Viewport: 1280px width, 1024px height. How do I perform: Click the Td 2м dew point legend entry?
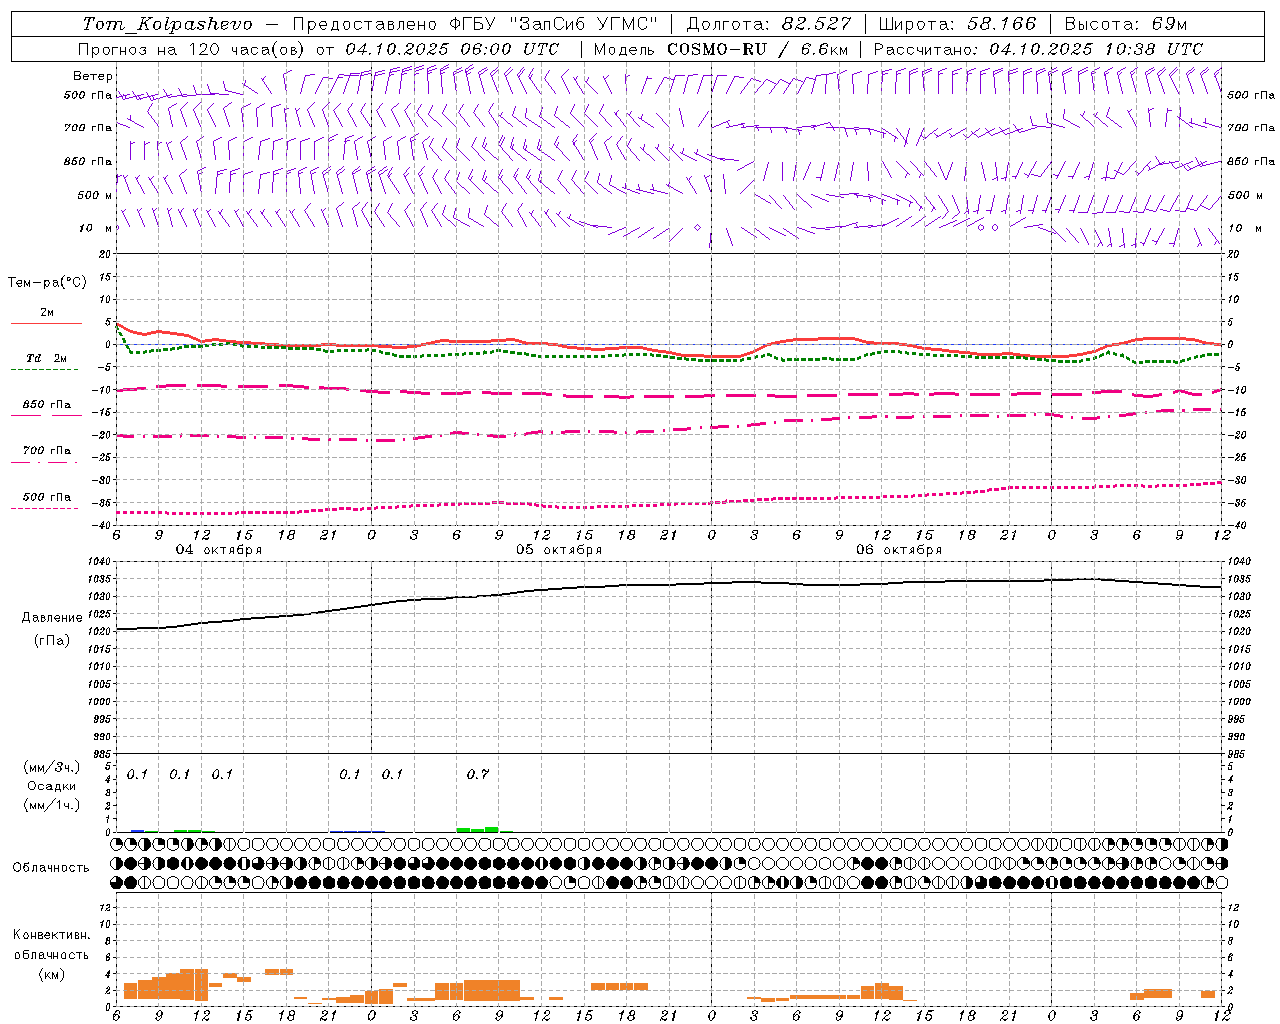tap(46, 358)
